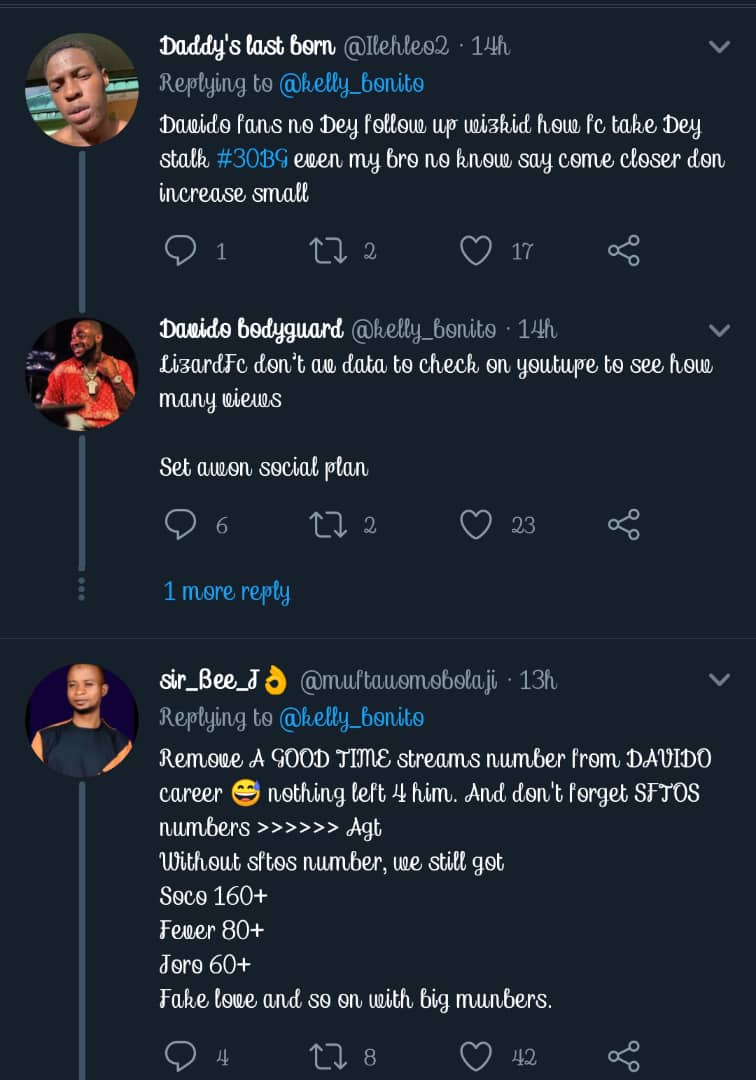Show 1 more reply
This screenshot has width=756, height=1080.
[x=227, y=591]
